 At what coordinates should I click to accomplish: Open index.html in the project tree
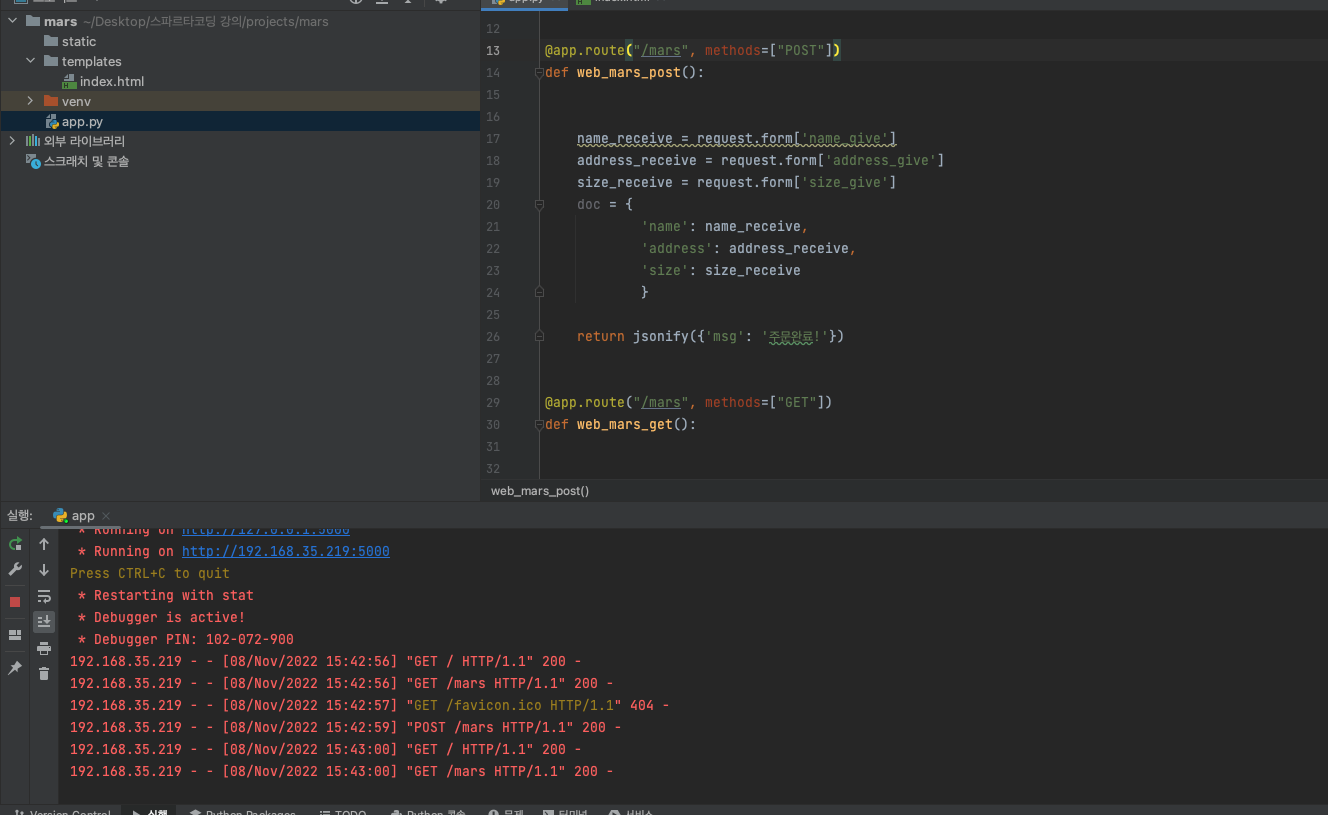pyautogui.click(x=112, y=81)
